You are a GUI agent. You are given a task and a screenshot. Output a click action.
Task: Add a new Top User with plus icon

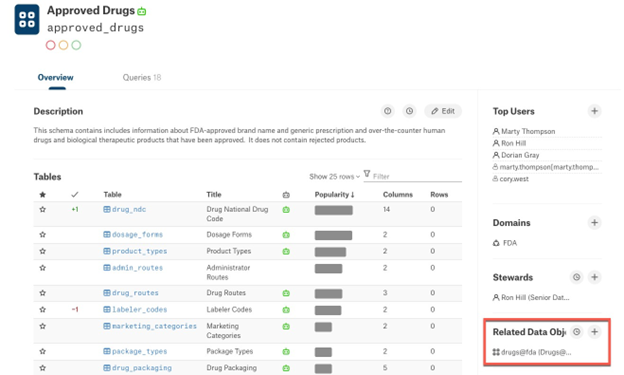pos(594,111)
